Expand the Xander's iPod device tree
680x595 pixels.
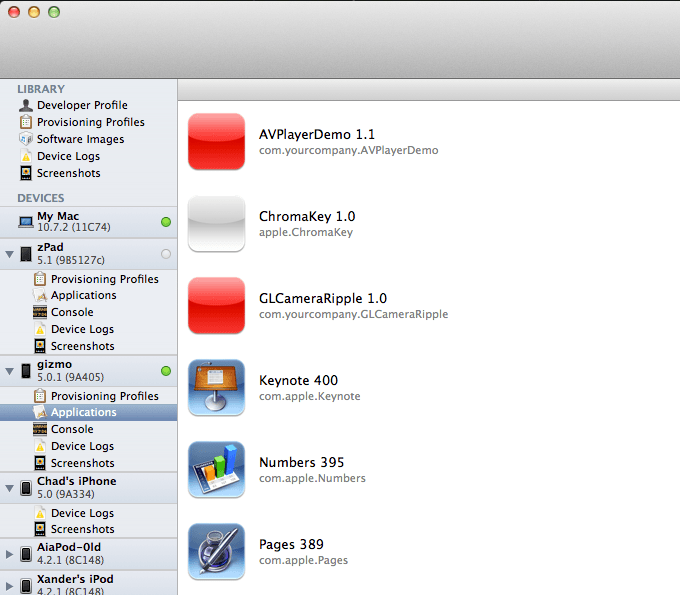(x=9, y=586)
